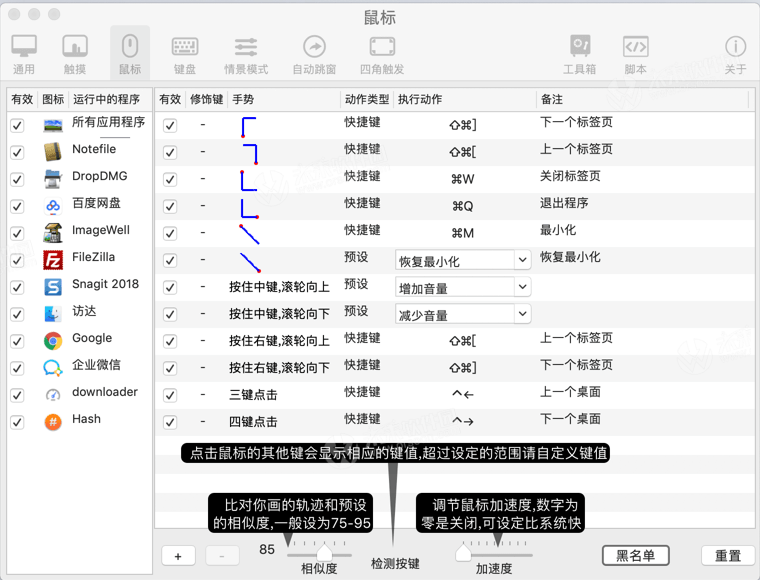Viewport: 760px width, 580px height.
Task: Click the 重置 reset button
Action: (x=728, y=555)
